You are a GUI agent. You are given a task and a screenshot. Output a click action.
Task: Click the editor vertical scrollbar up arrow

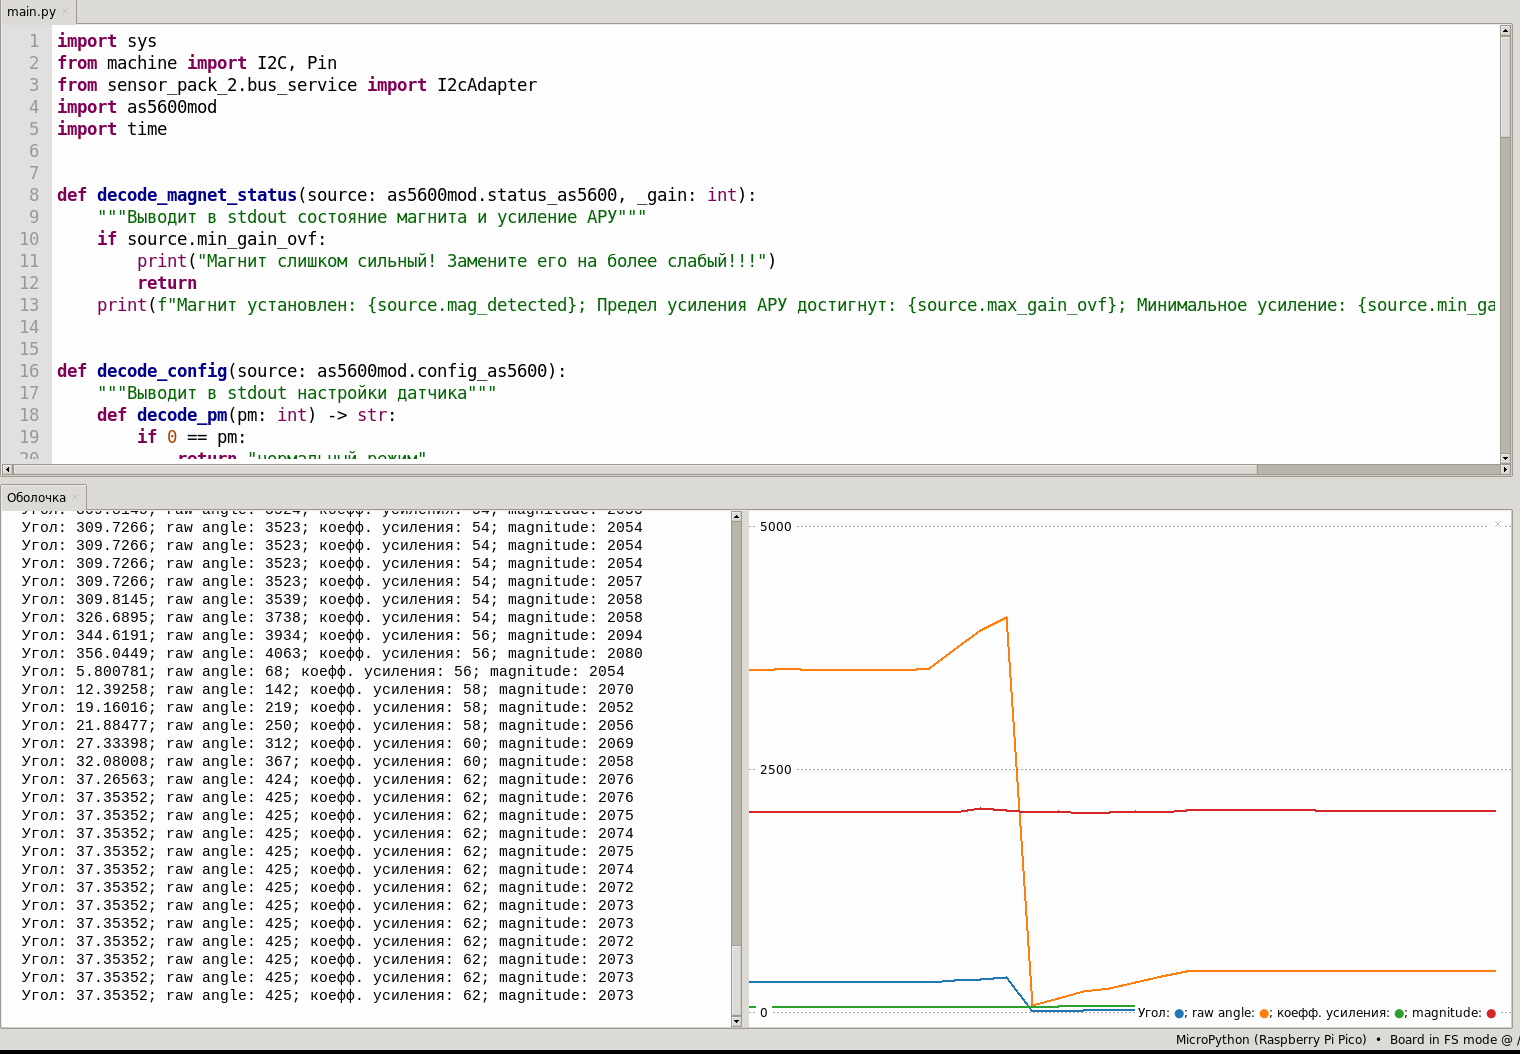(1505, 31)
